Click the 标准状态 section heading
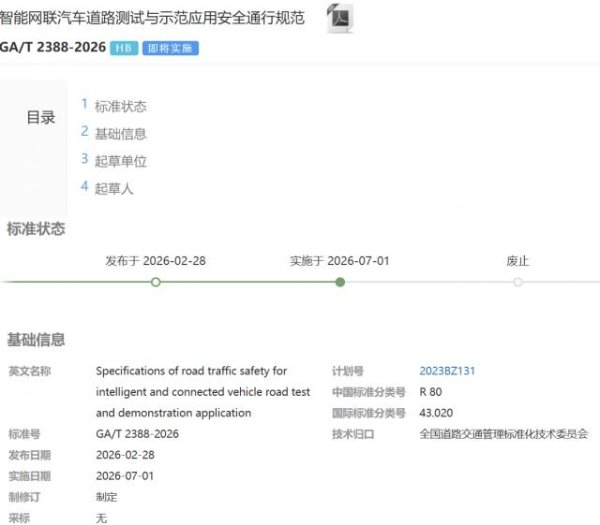 (36, 229)
